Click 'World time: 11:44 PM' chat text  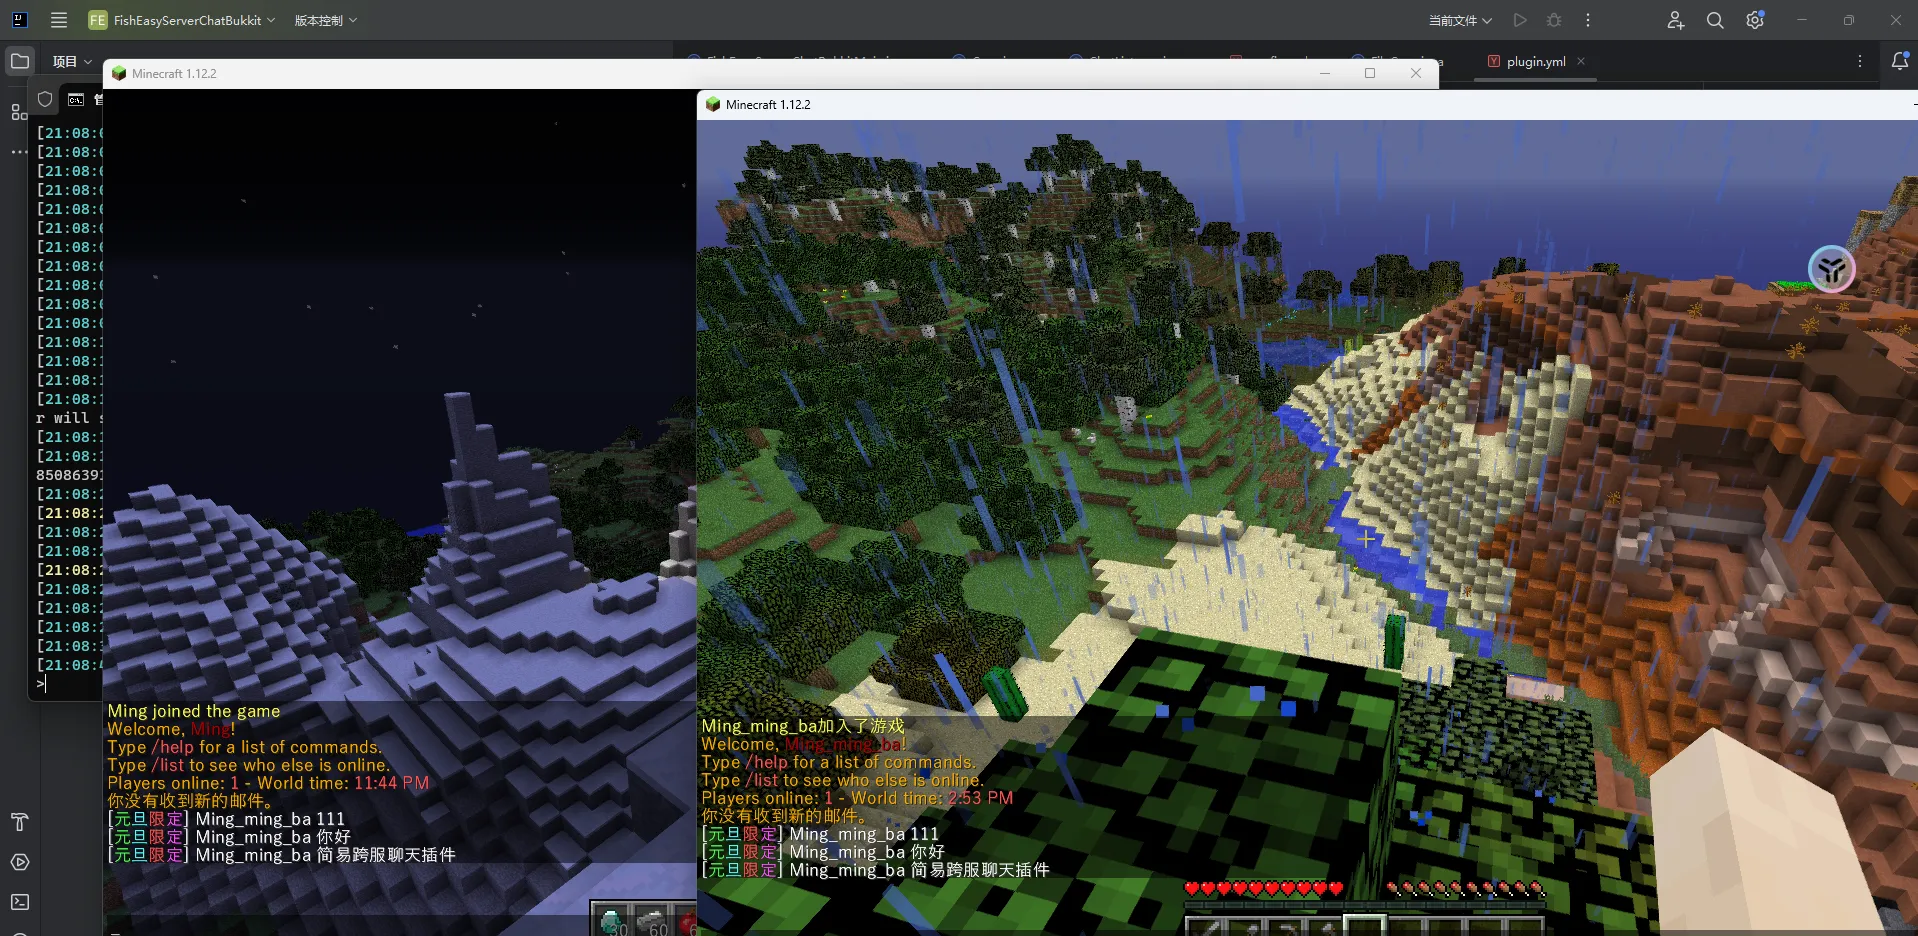click(x=343, y=783)
